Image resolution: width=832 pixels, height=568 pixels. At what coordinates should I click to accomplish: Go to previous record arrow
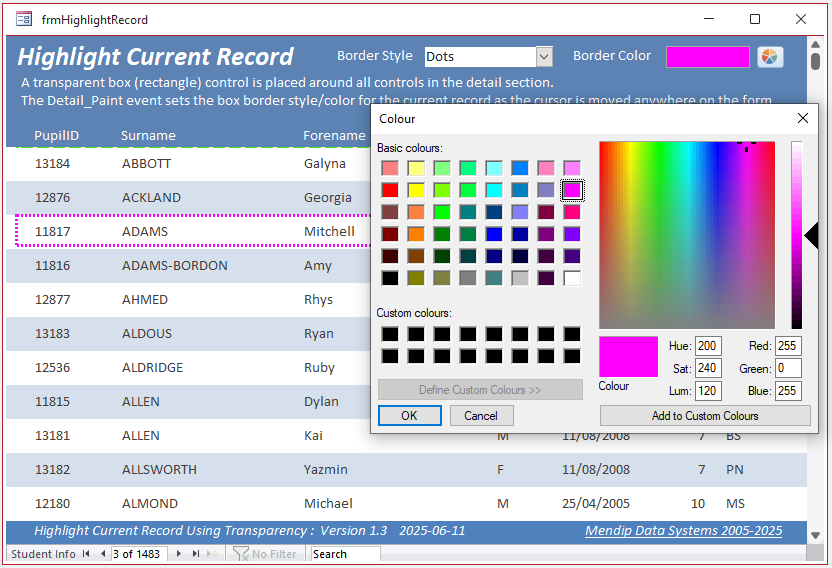click(103, 554)
